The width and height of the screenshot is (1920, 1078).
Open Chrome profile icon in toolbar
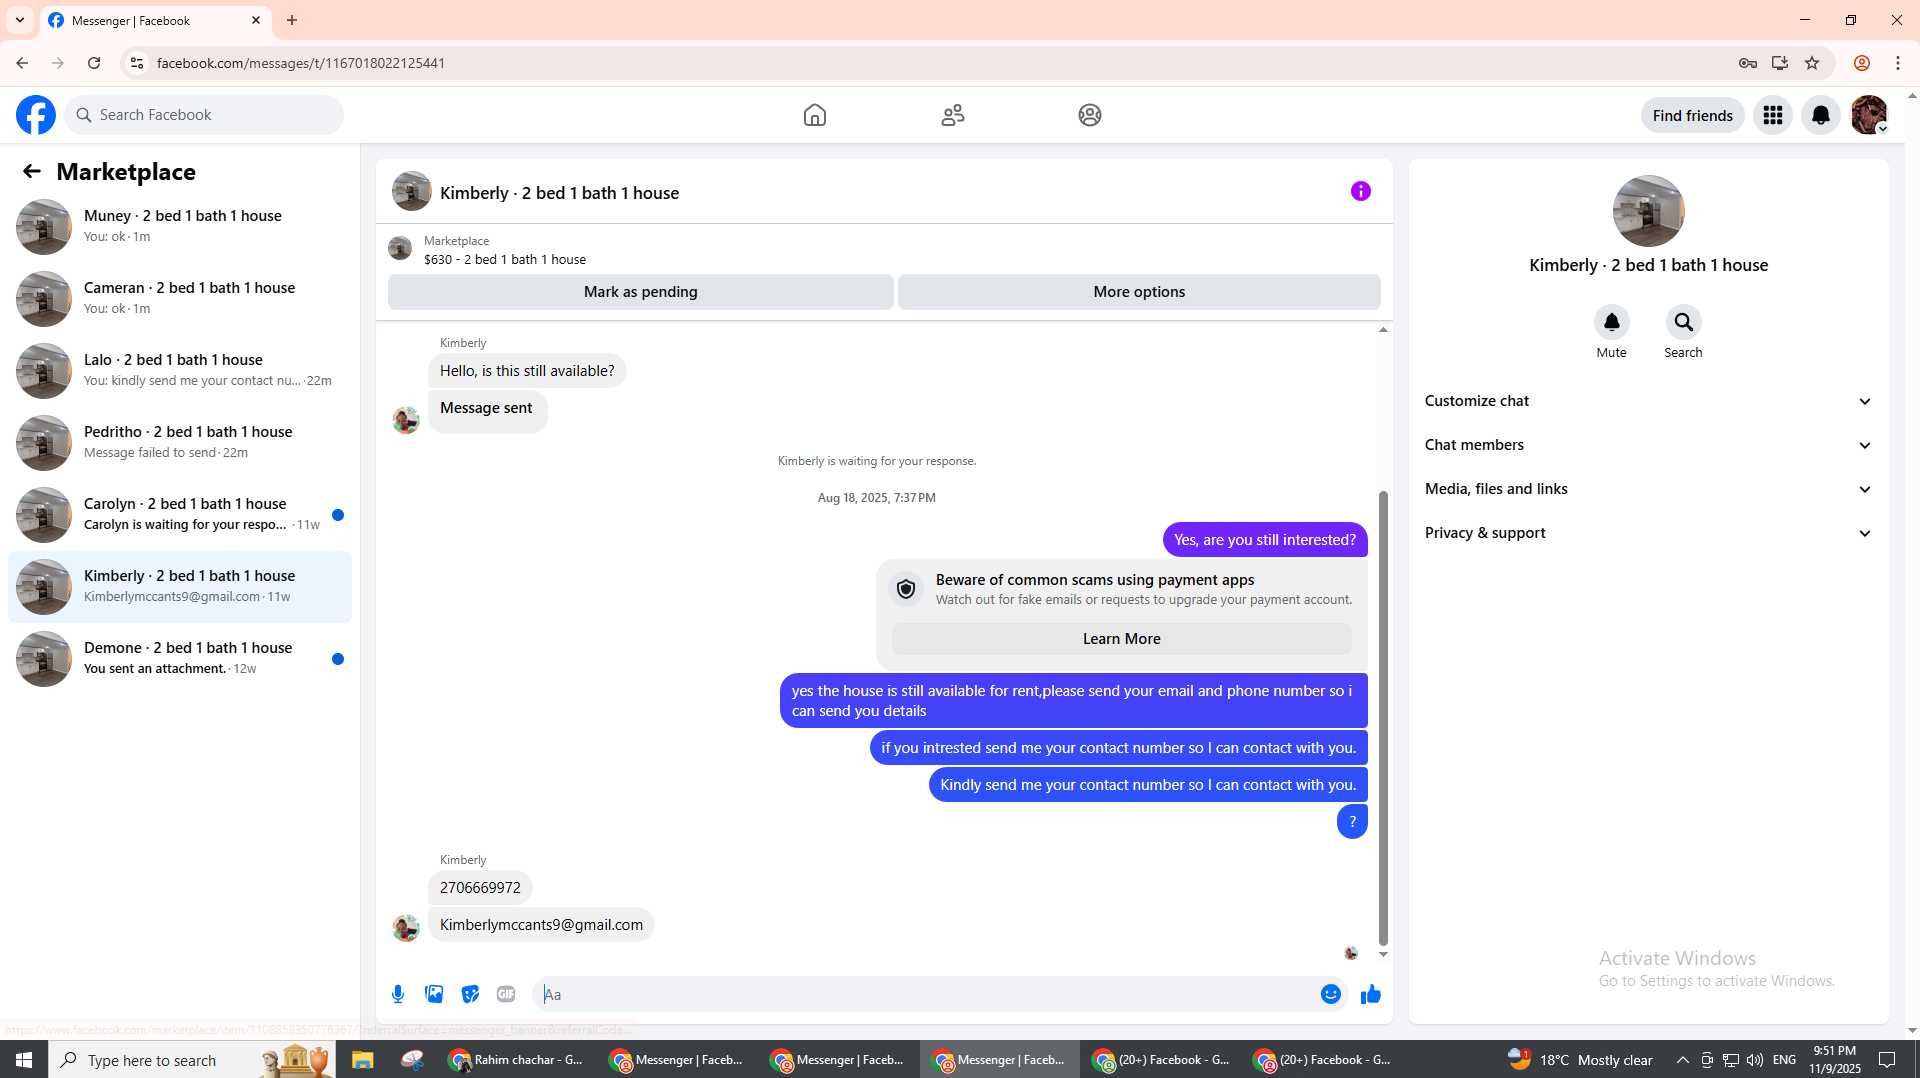click(1862, 63)
